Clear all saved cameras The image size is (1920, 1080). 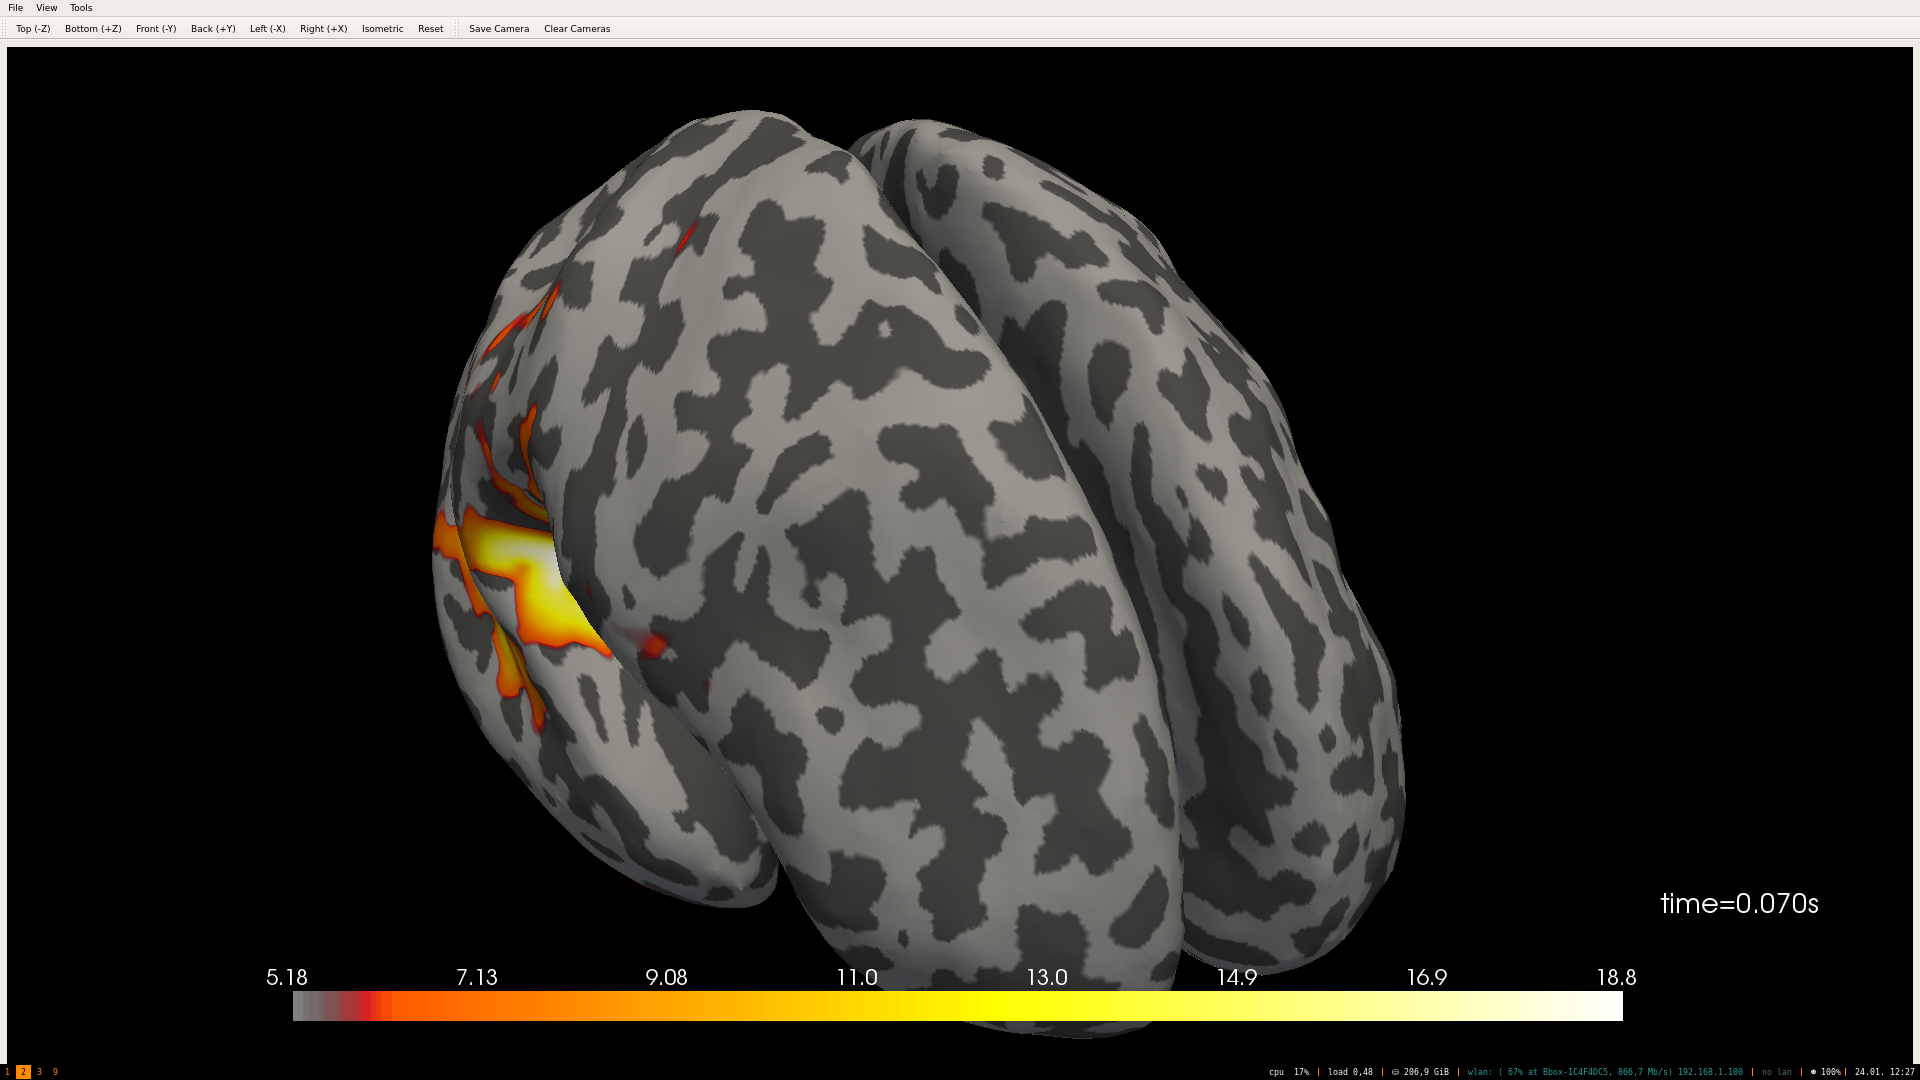point(576,28)
